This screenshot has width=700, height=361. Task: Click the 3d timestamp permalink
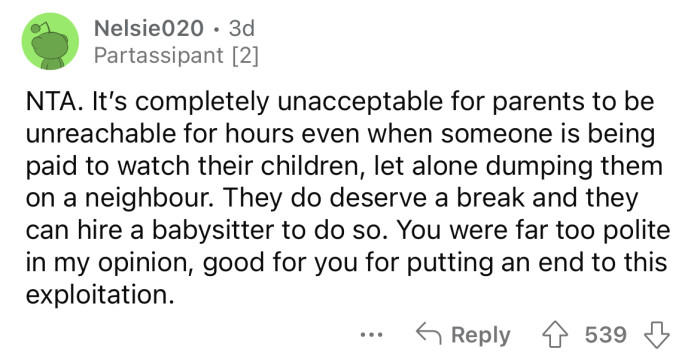tap(242, 29)
